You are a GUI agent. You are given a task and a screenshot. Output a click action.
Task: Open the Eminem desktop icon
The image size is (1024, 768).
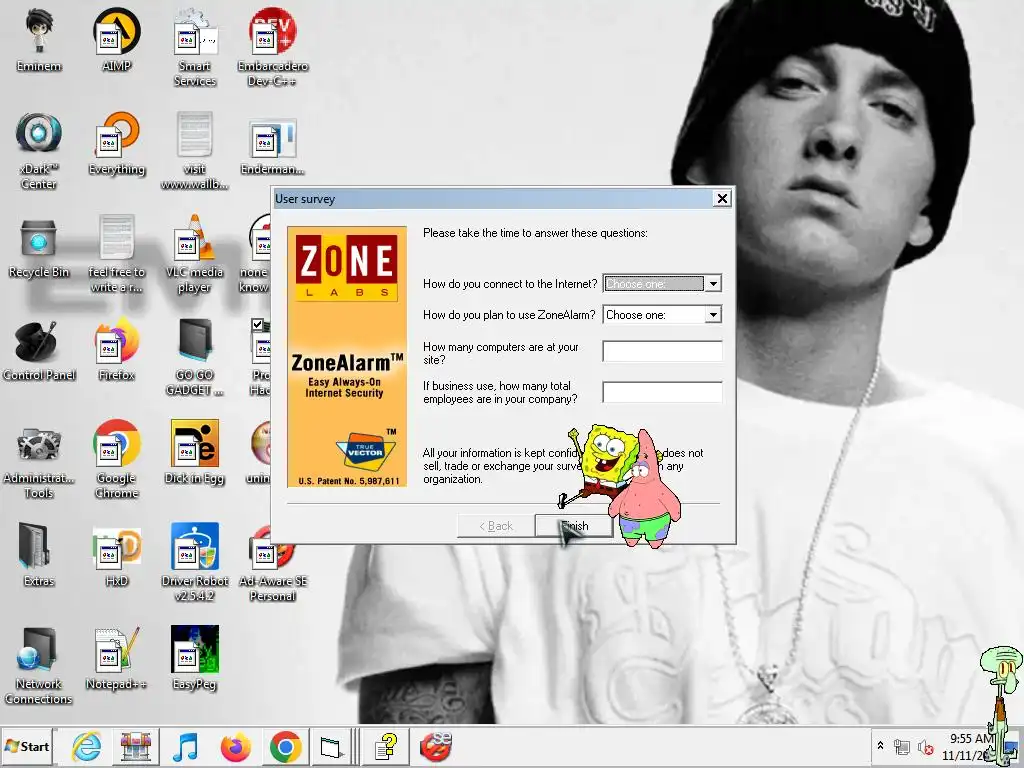[x=39, y=39]
